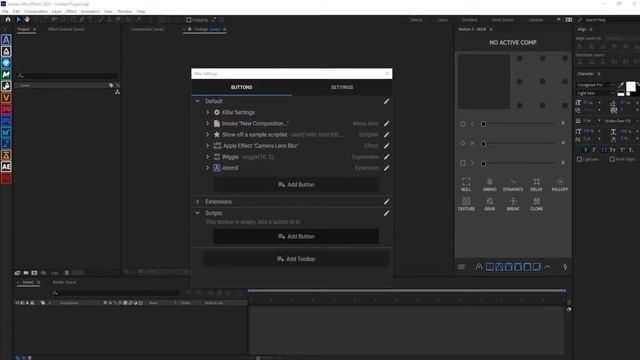The image size is (640, 360).
Task: Click the green M icon in KBar sidebar
Action: click(6, 74)
